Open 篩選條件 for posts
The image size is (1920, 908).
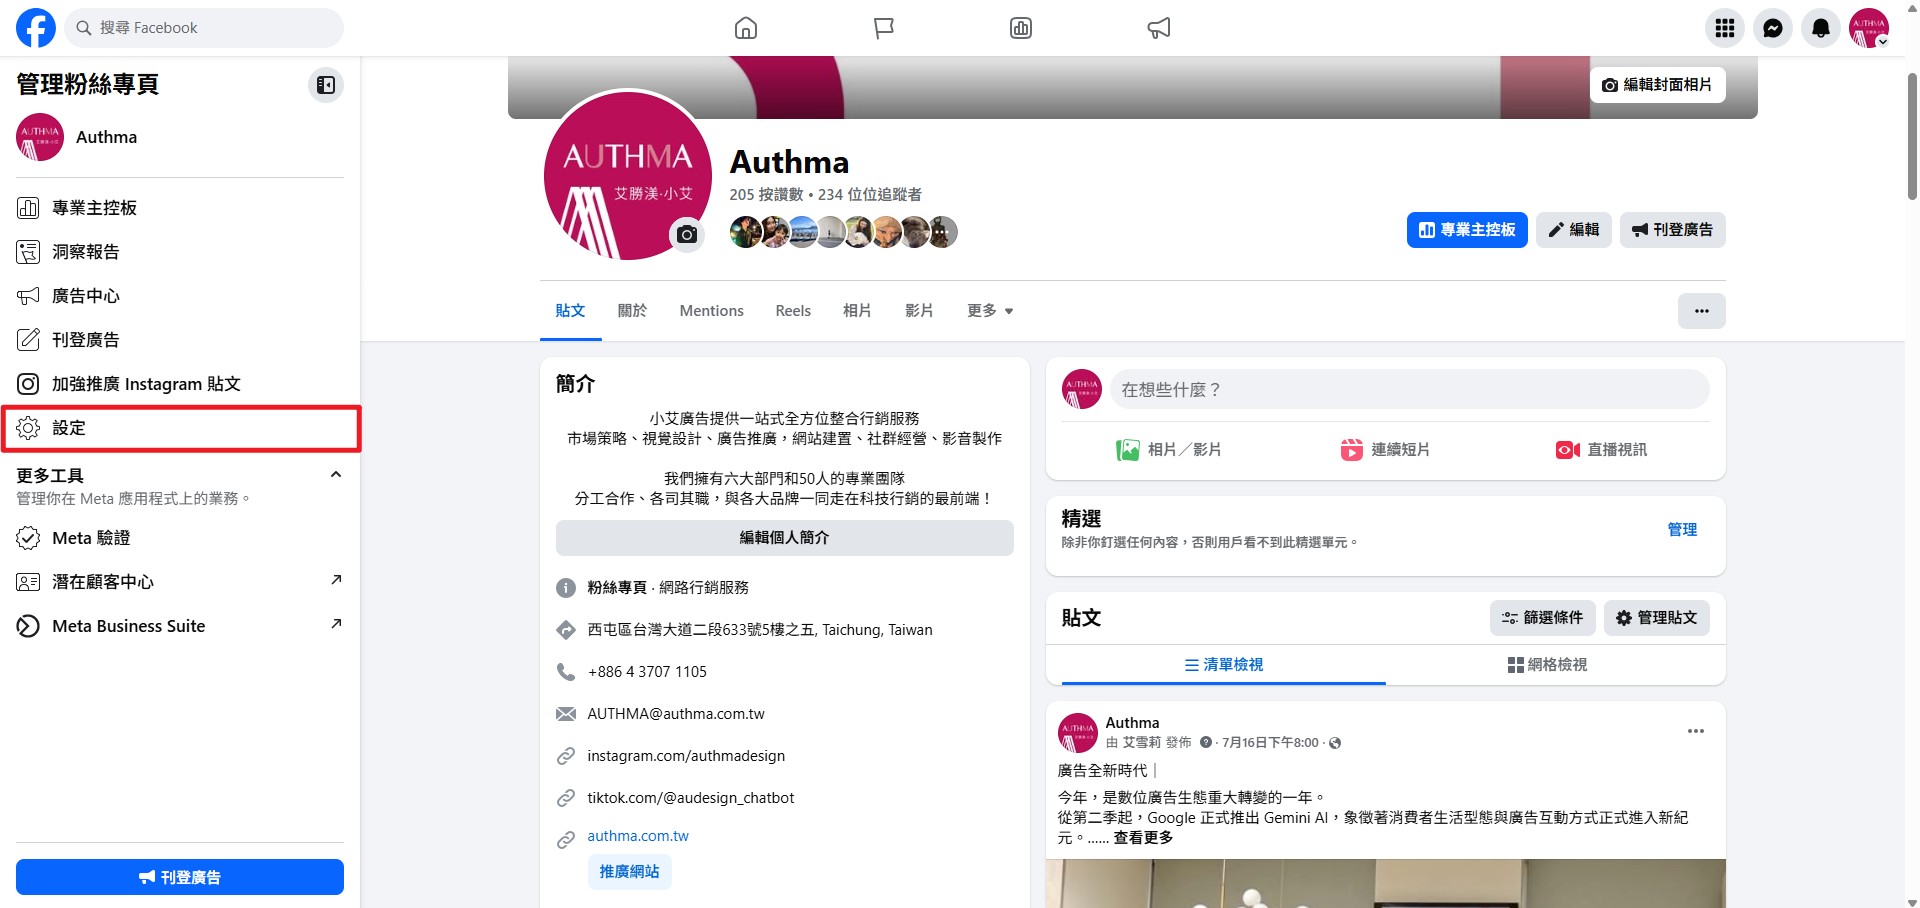tap(1543, 618)
